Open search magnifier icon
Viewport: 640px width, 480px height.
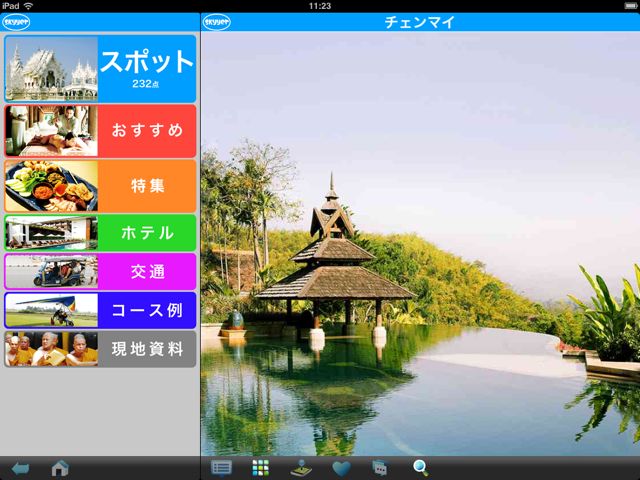coord(420,468)
